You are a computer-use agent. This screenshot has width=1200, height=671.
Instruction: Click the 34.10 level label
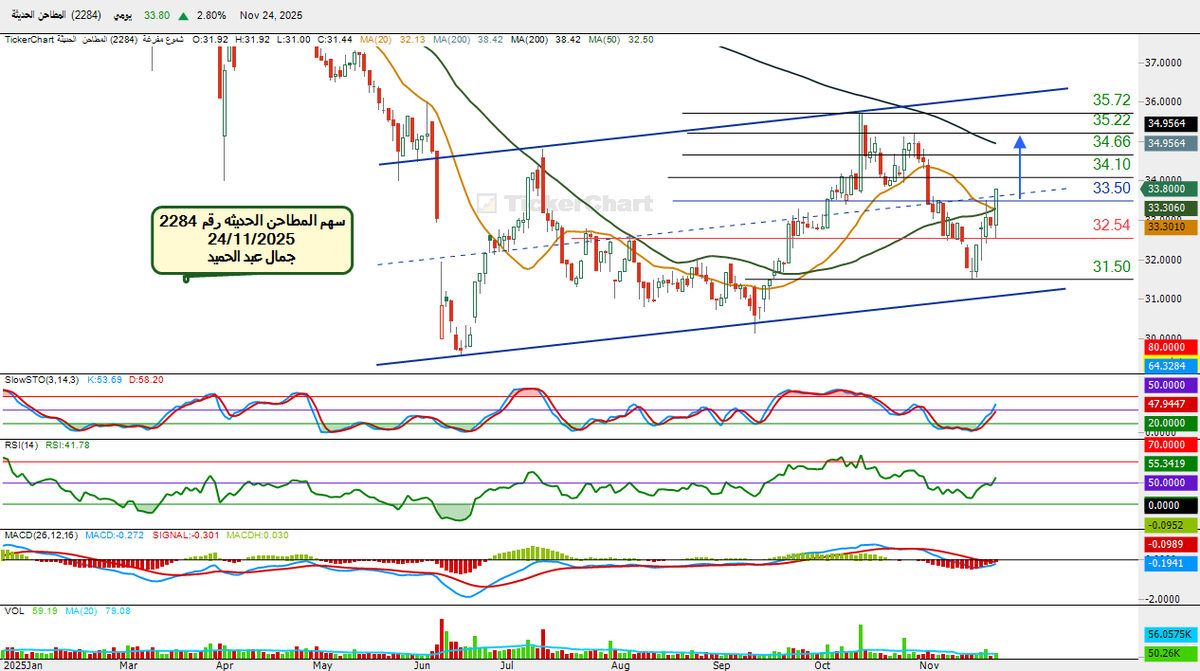pyautogui.click(x=1111, y=164)
